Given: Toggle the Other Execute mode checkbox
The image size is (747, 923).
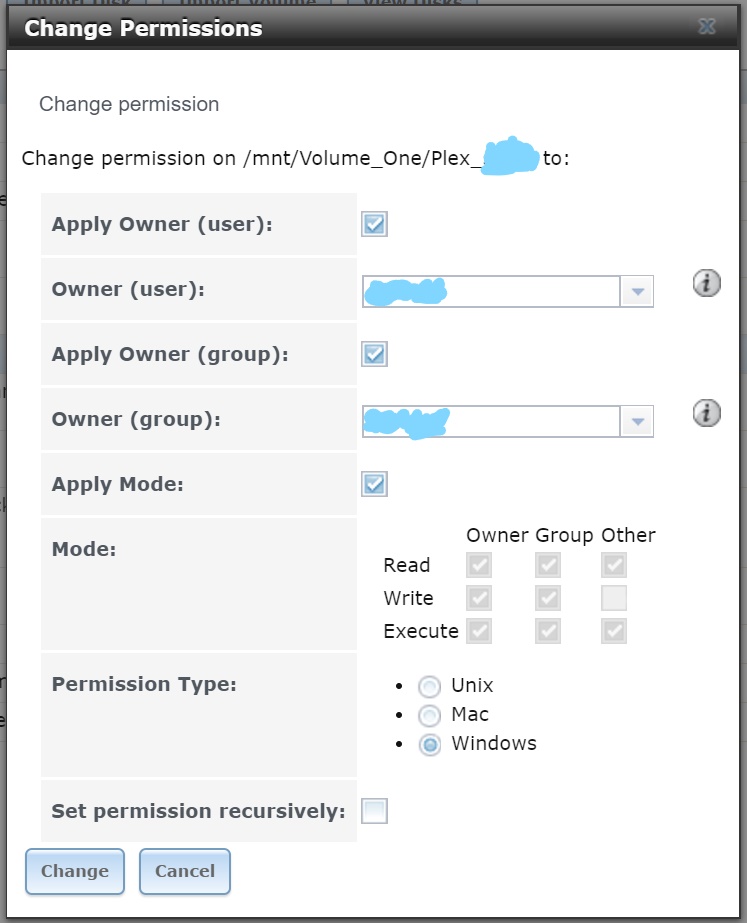Looking at the screenshot, I should click(x=614, y=631).
